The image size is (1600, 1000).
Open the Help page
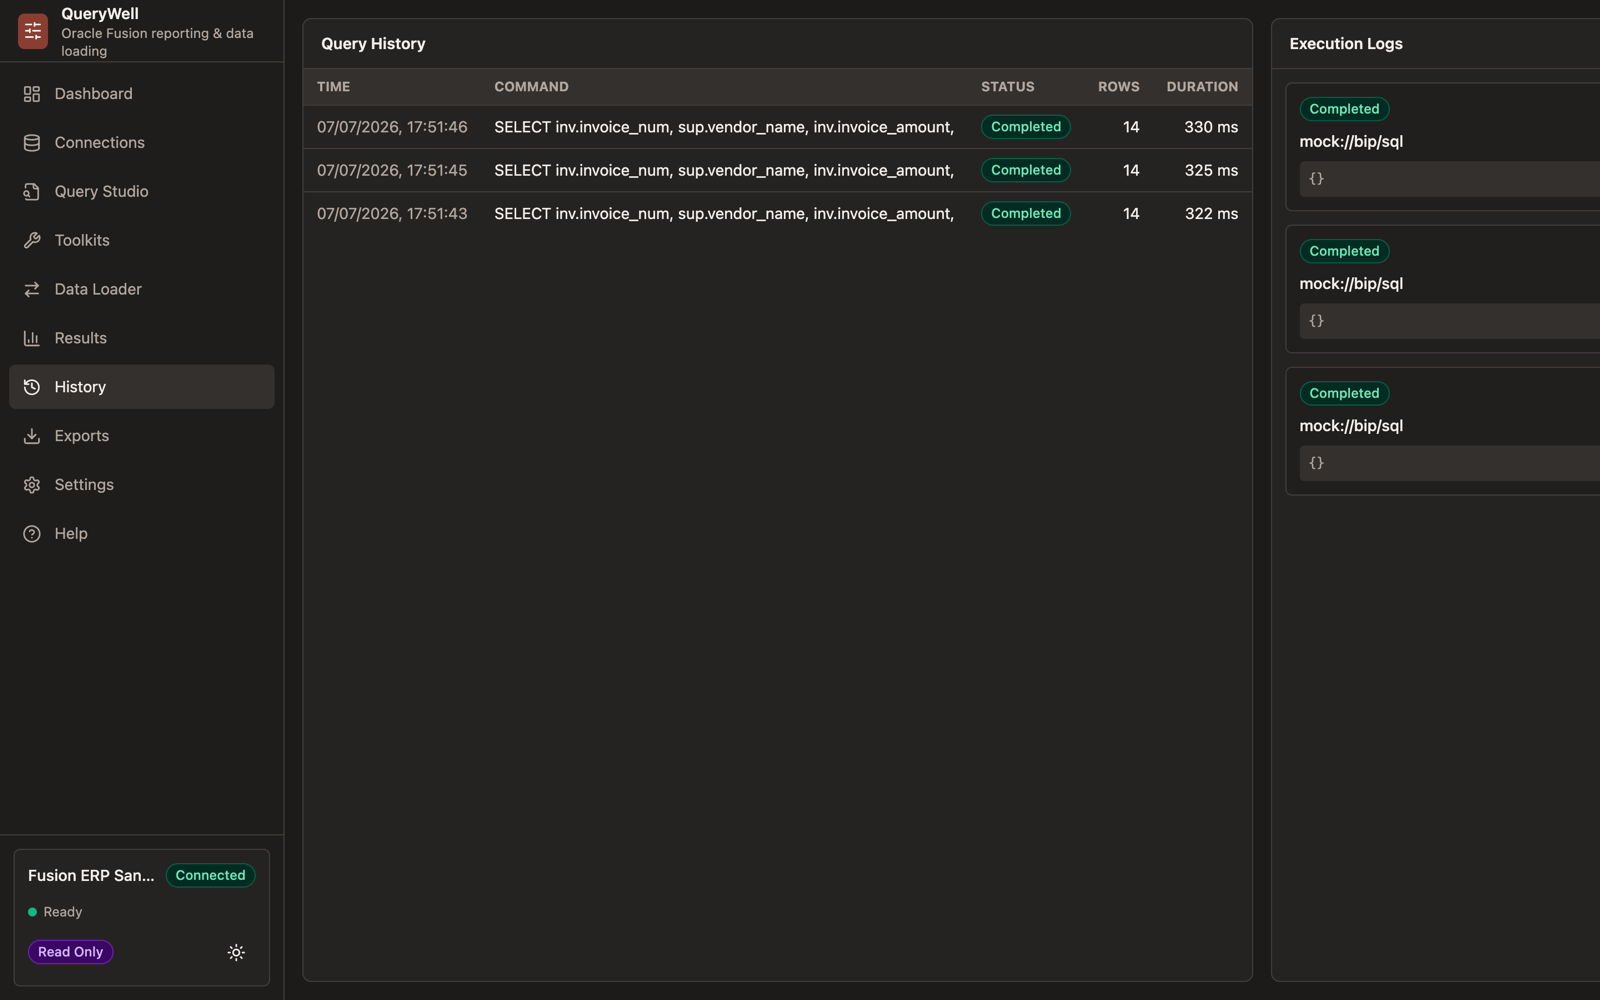142,534
